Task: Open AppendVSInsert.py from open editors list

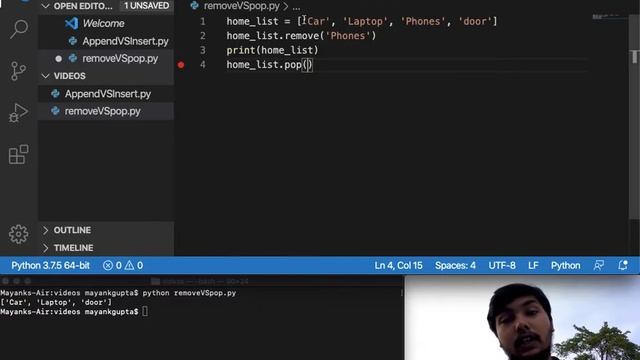Action: point(125,41)
